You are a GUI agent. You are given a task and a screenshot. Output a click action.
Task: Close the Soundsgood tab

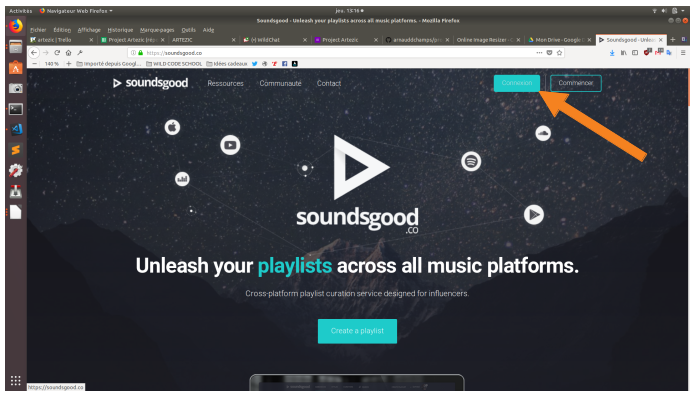click(x=661, y=40)
